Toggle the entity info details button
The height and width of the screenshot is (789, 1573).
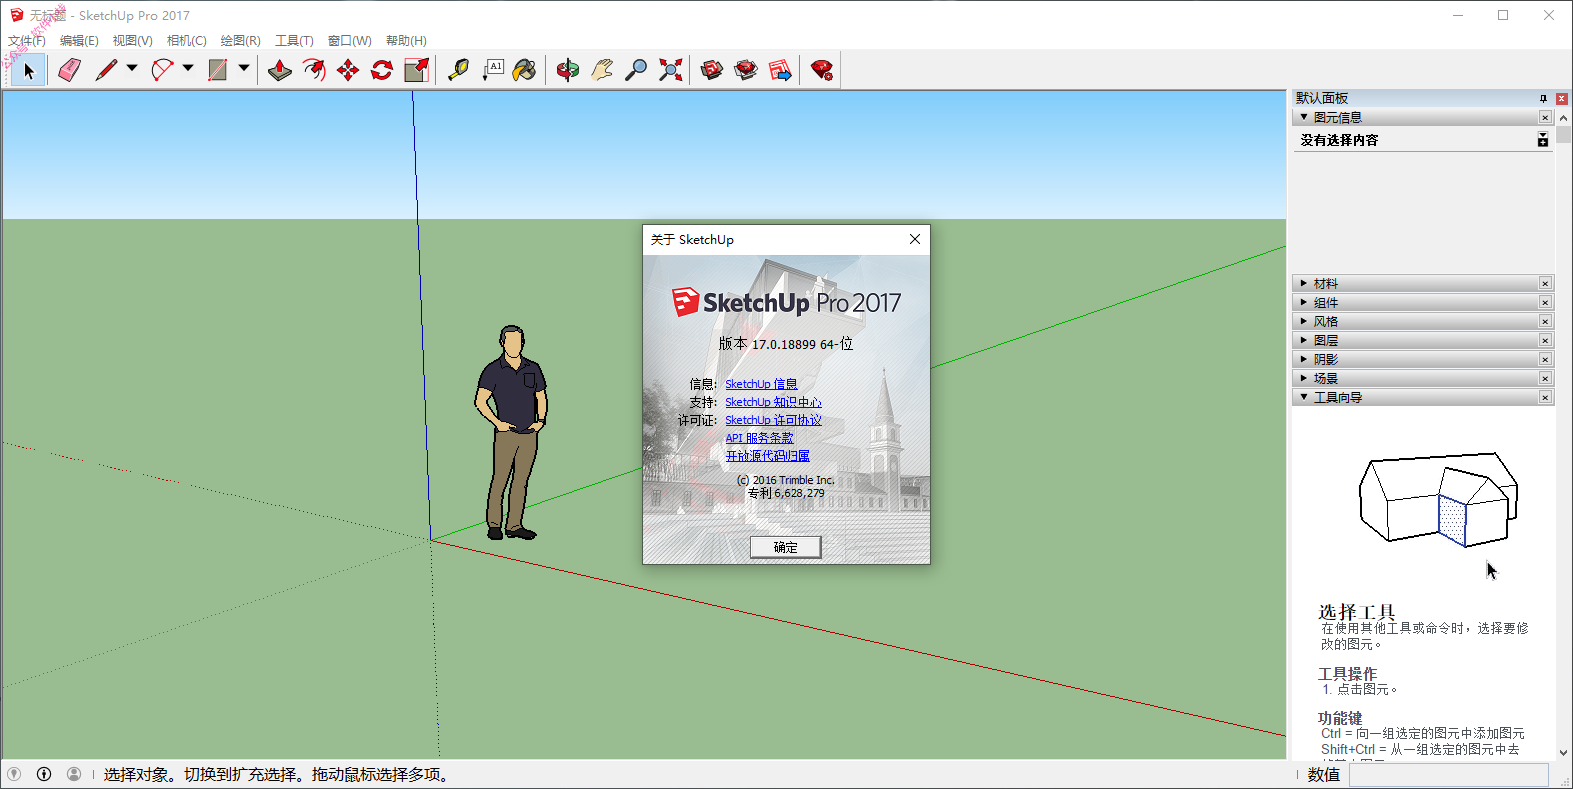(1543, 140)
